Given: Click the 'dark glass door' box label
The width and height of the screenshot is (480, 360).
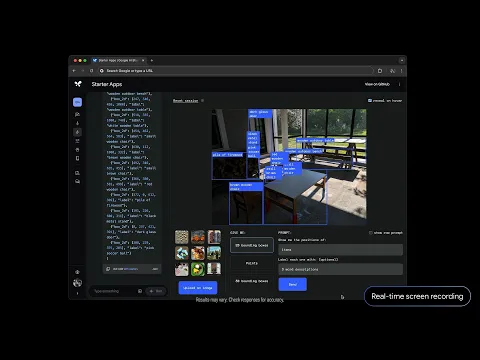Looking at the screenshot, I should [x=260, y=114].
